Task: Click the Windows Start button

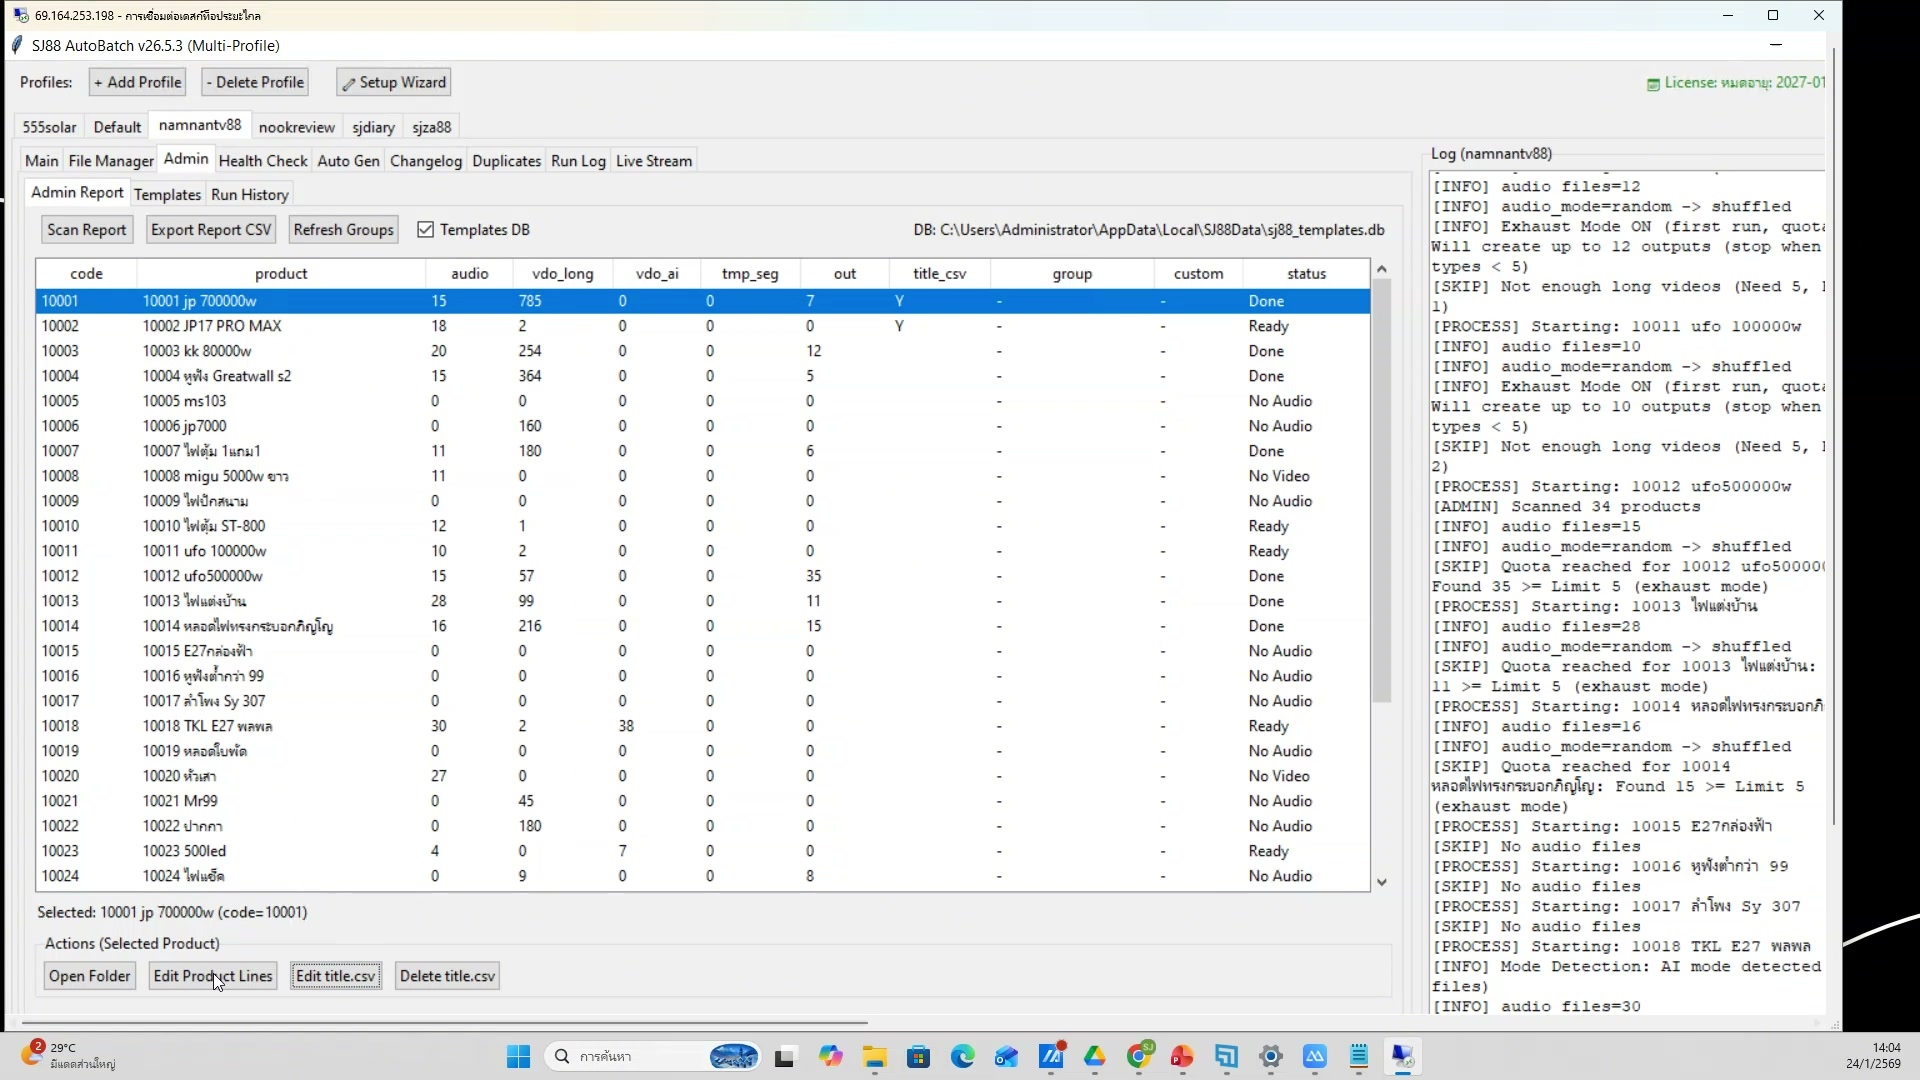Action: pos(518,1057)
